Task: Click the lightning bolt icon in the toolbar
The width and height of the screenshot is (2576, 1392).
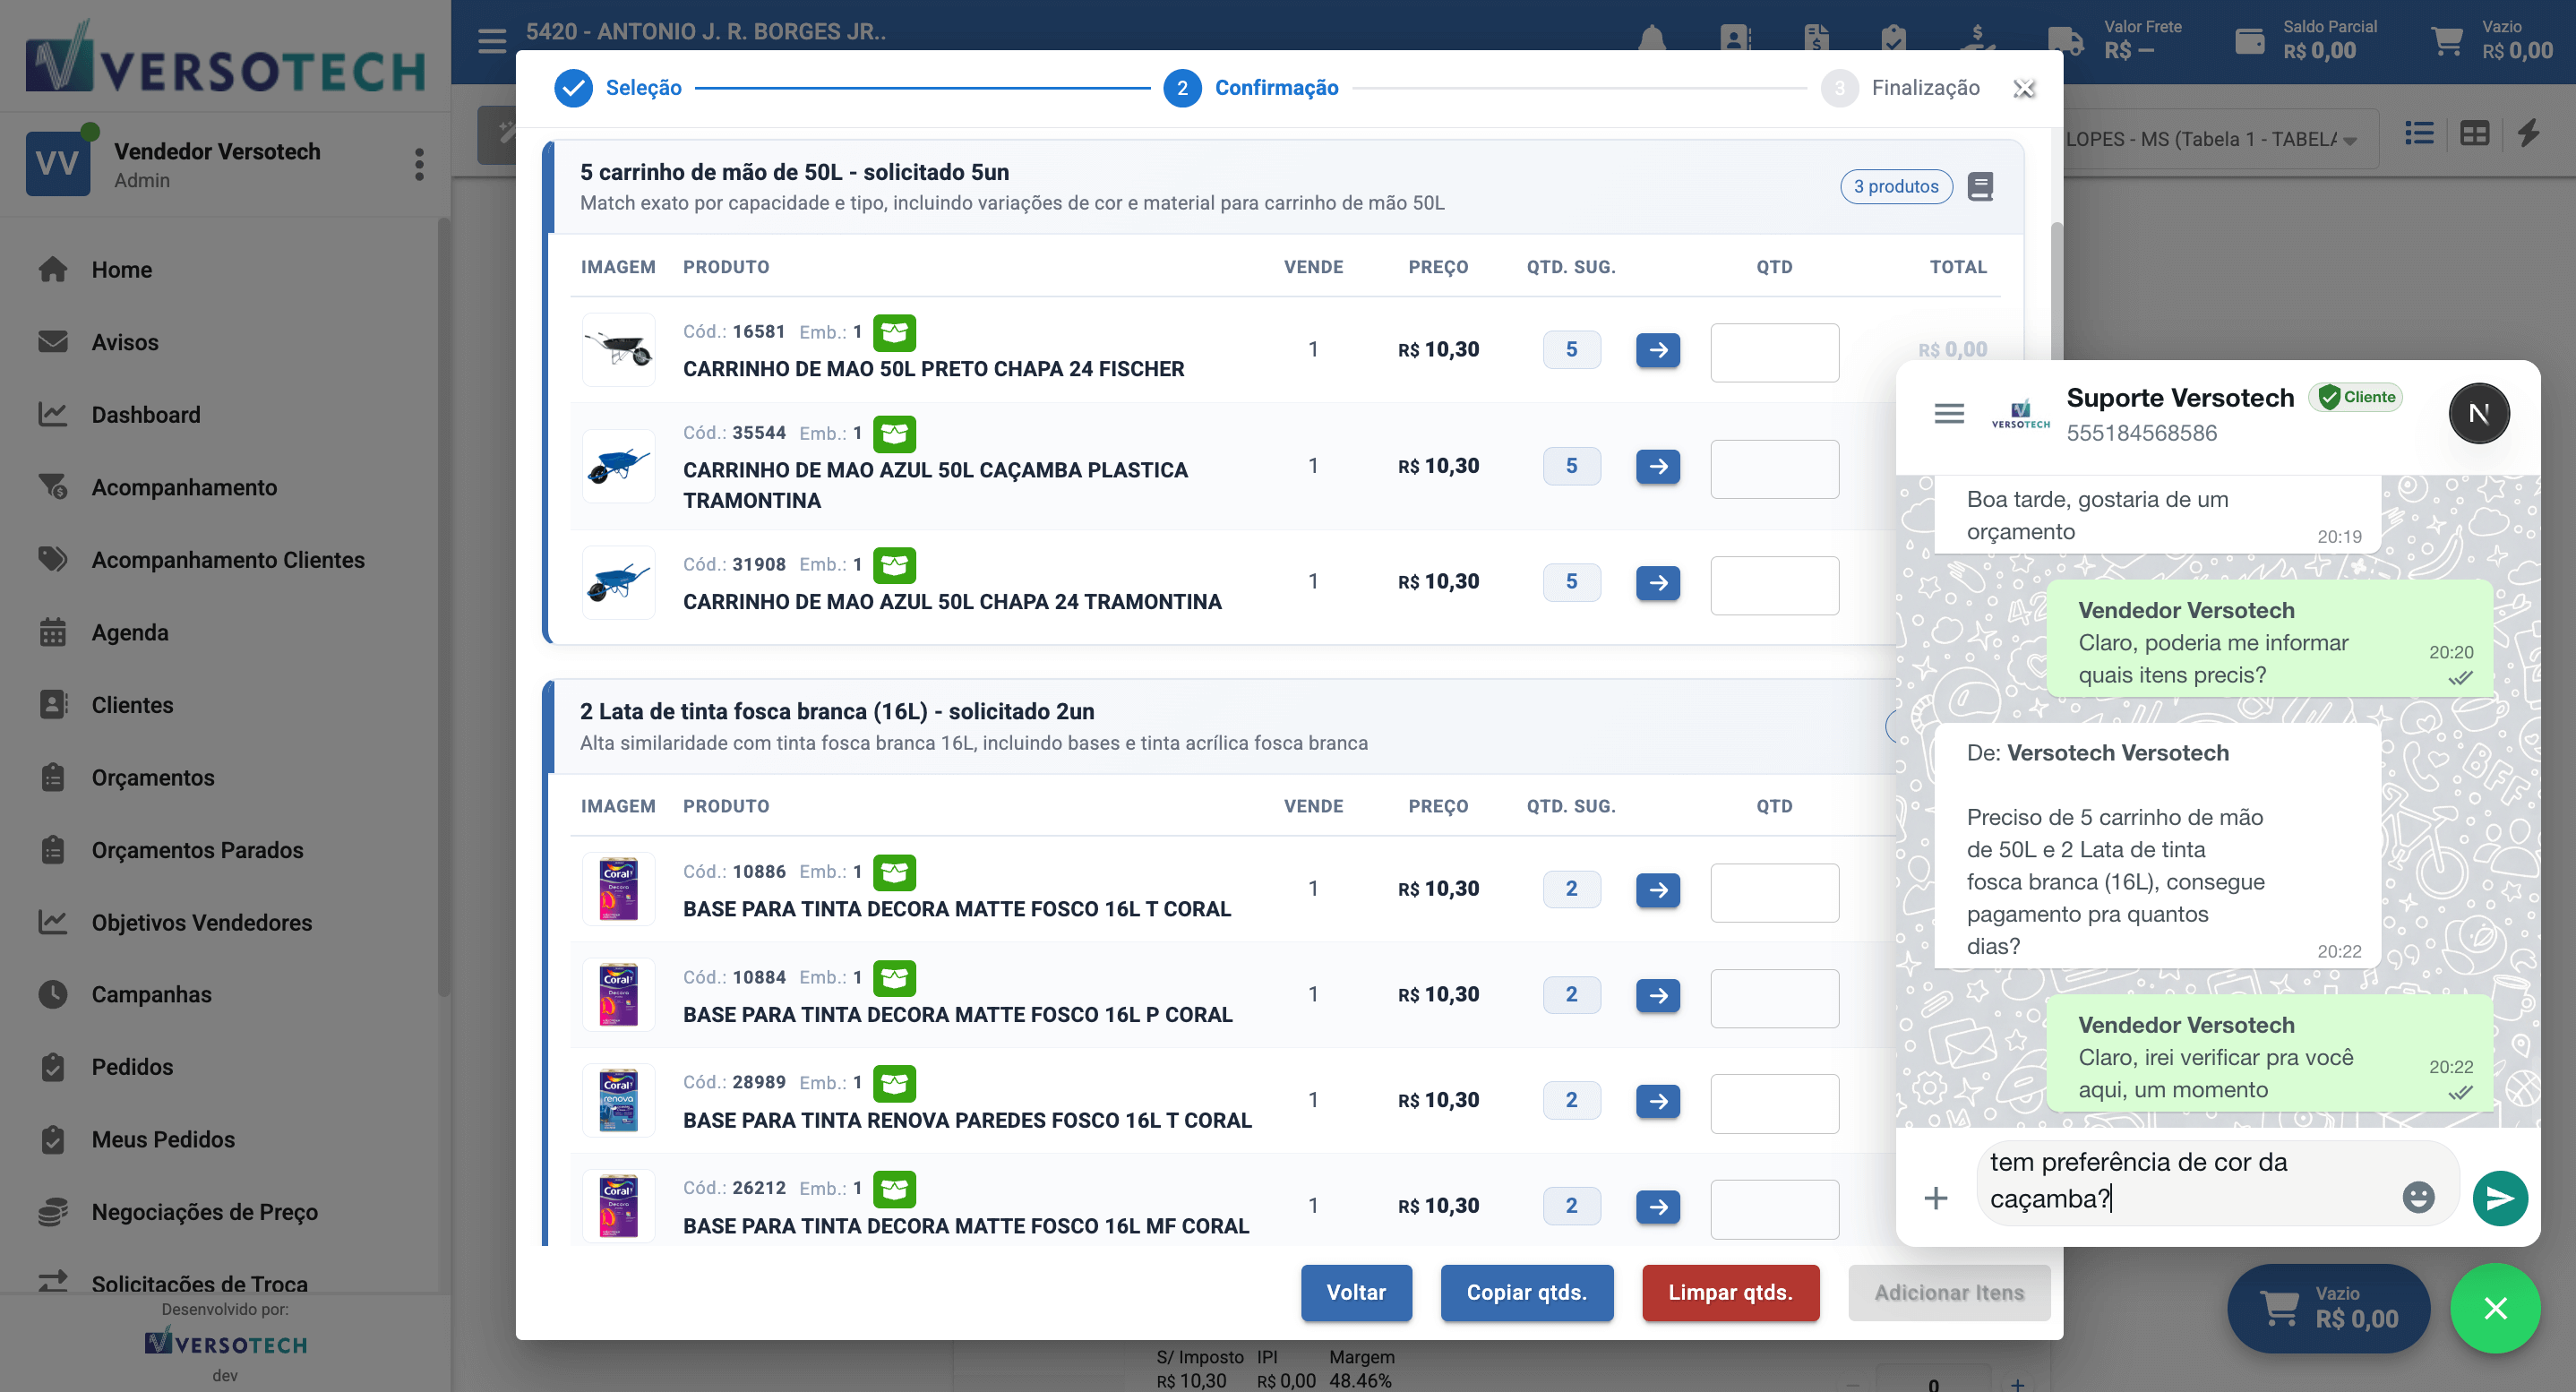Action: pos(2530,134)
